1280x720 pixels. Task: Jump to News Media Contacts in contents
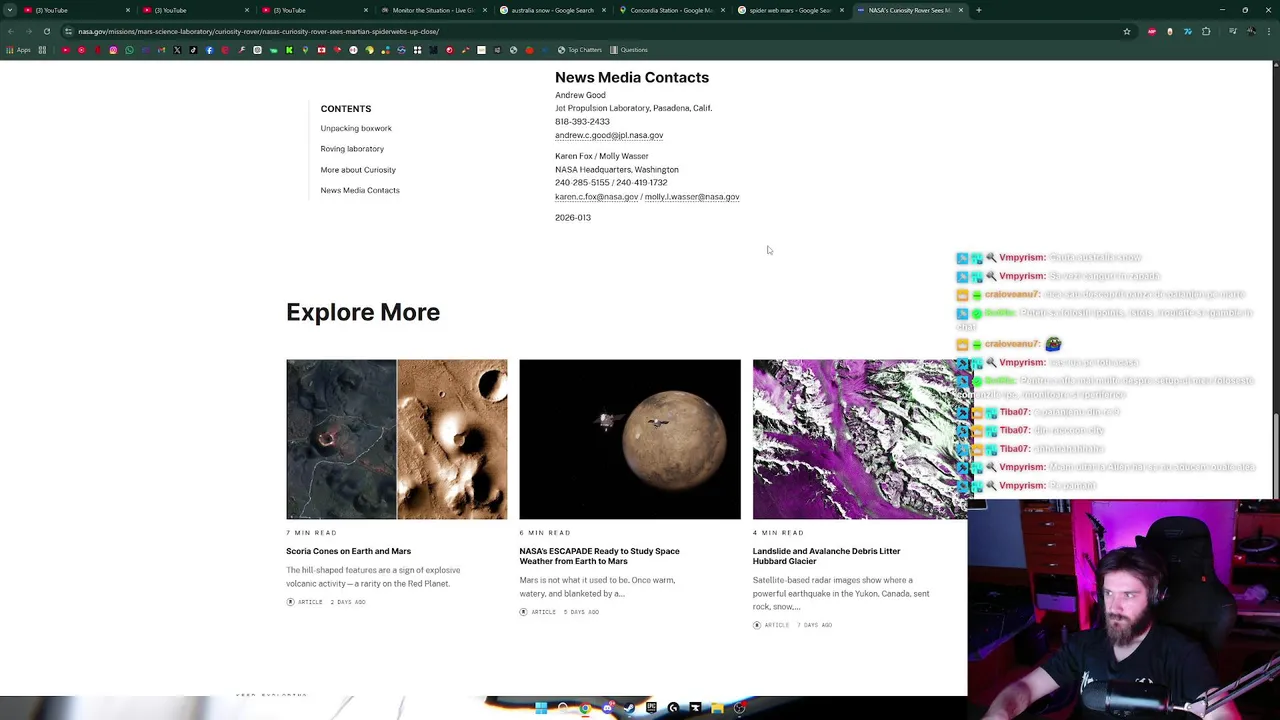(x=360, y=190)
